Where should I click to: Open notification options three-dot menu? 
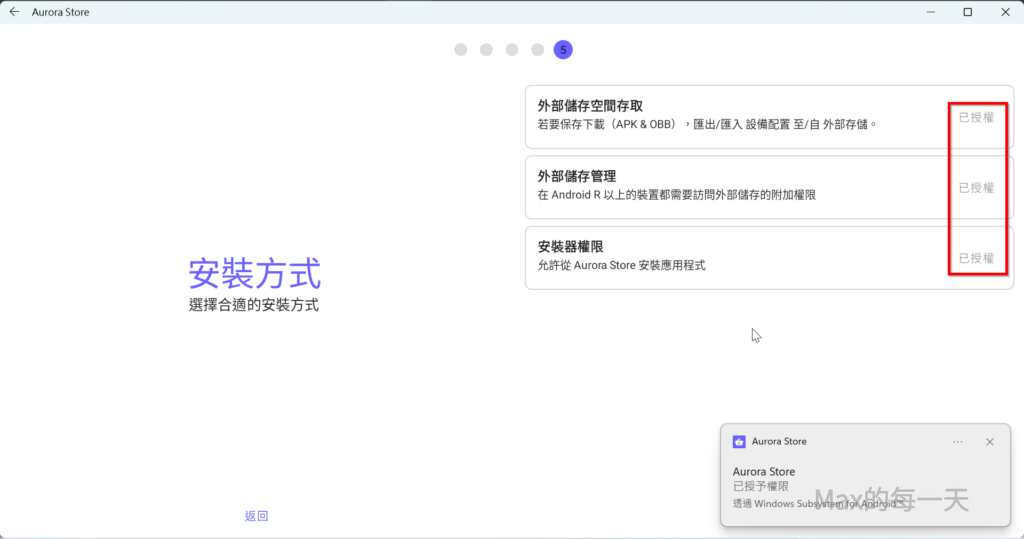coord(957,442)
